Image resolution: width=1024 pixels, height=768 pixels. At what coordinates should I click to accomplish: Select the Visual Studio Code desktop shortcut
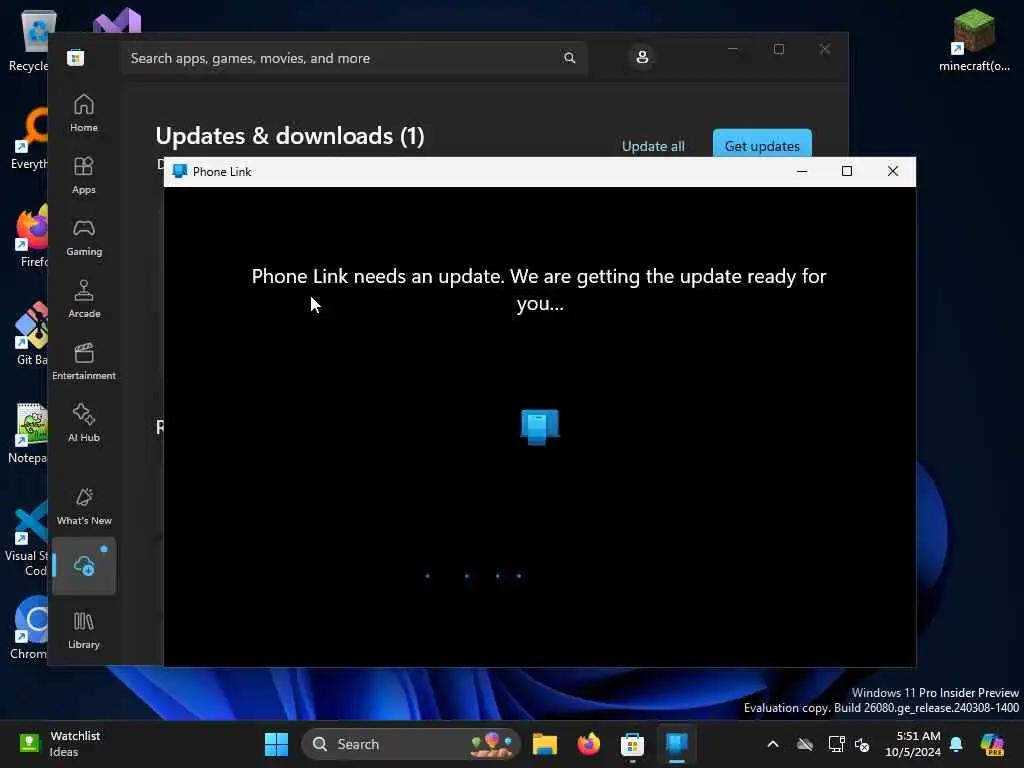27,538
